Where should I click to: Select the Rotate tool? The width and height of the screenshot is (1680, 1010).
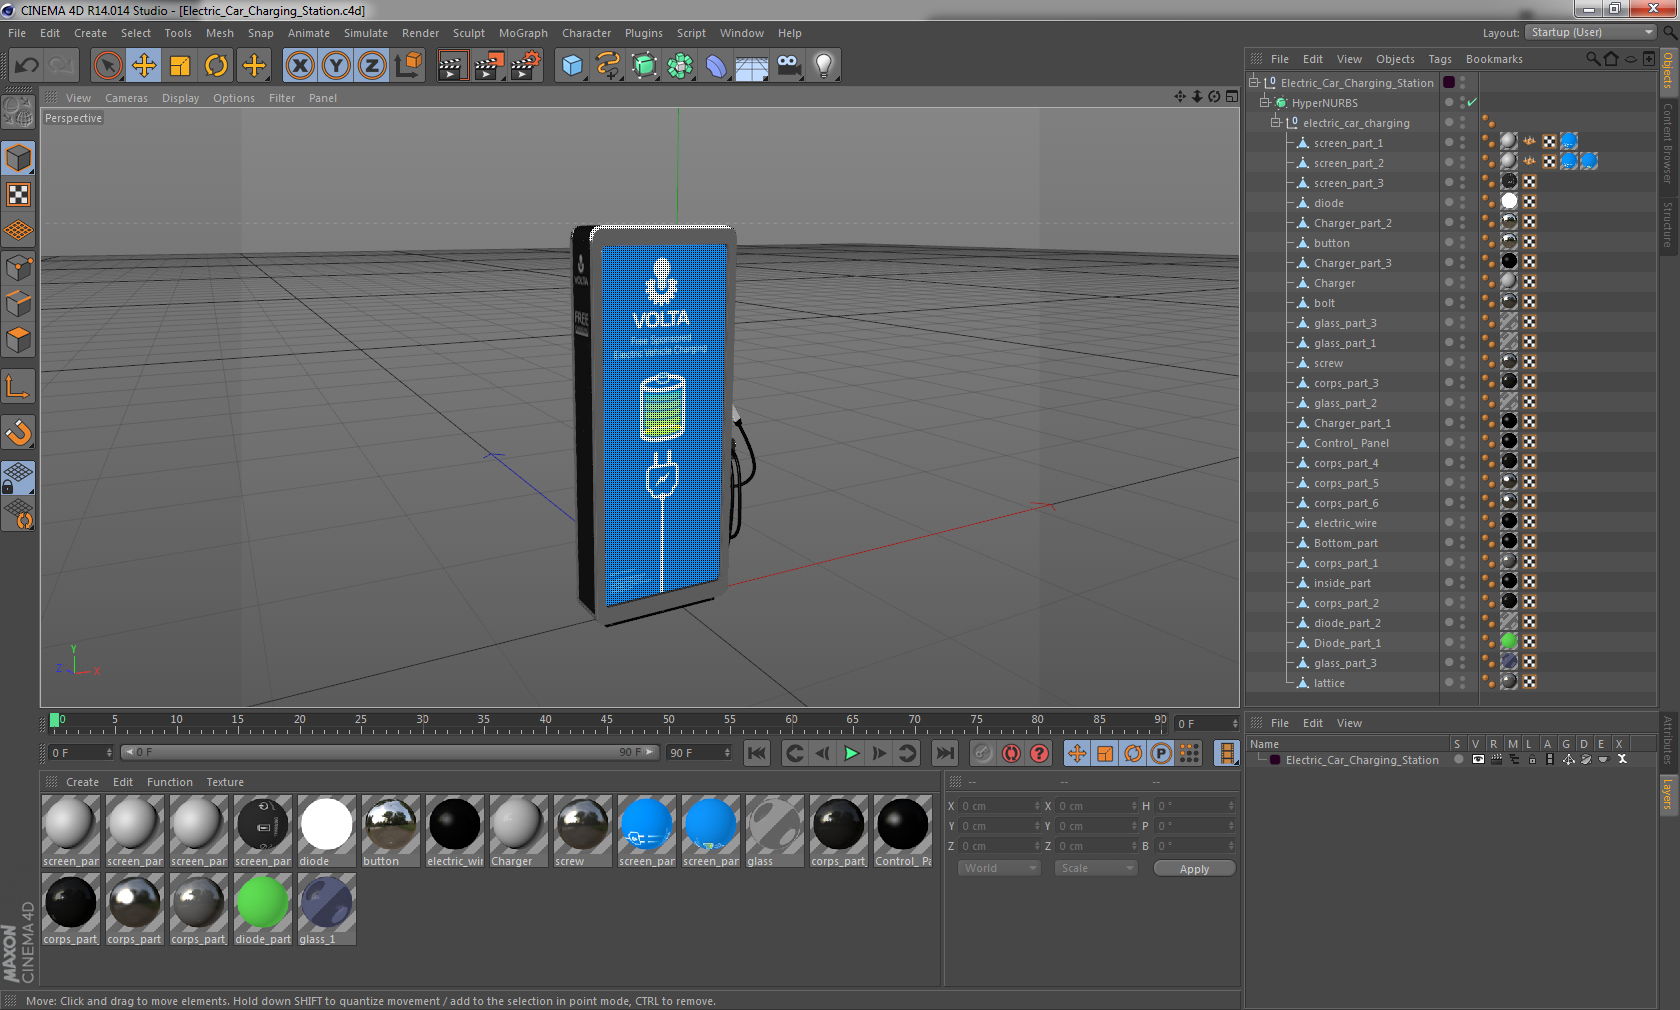coord(216,66)
